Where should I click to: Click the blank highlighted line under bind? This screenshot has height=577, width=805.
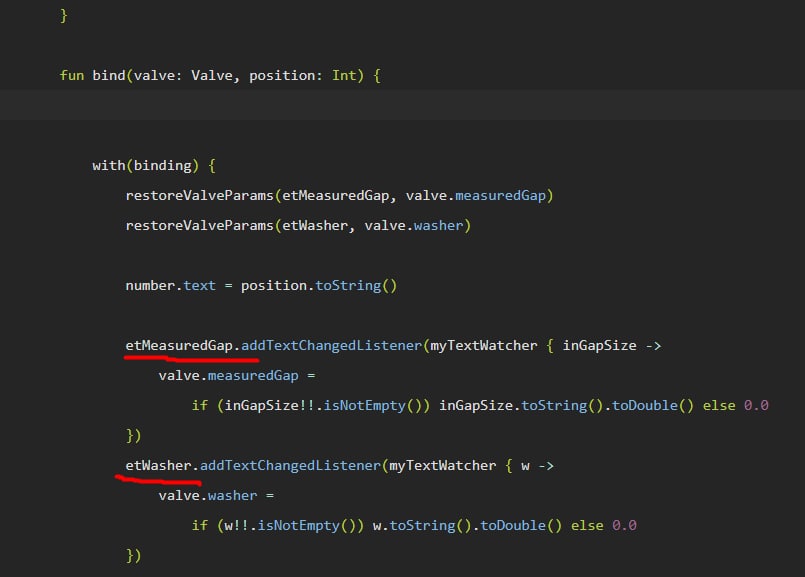tap(402, 105)
